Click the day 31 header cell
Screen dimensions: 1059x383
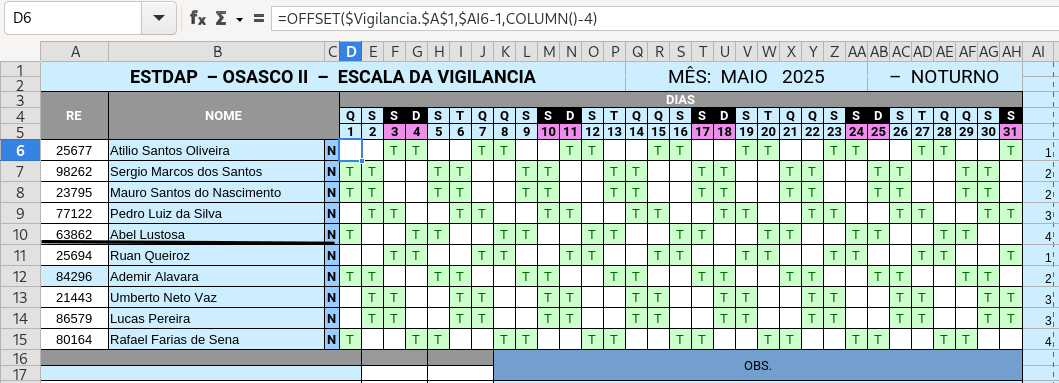point(1011,132)
